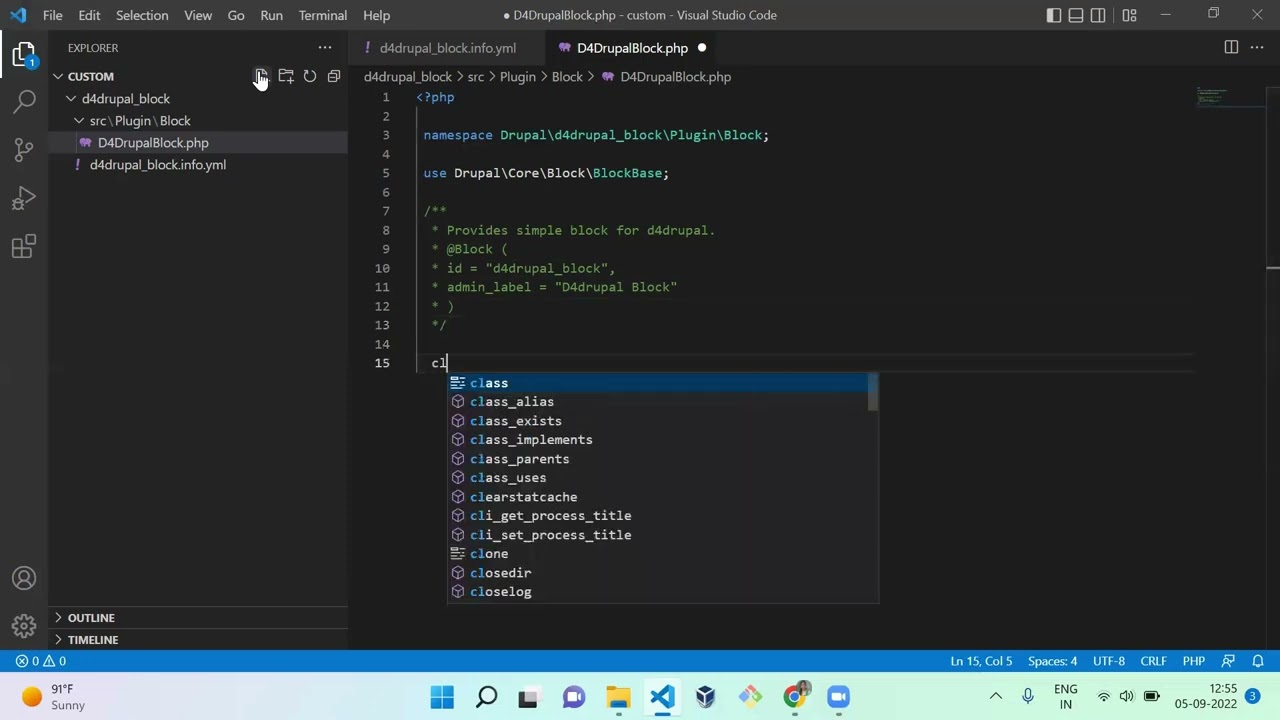Open the Terminal menu
This screenshot has width=1280, height=720.
323,15
